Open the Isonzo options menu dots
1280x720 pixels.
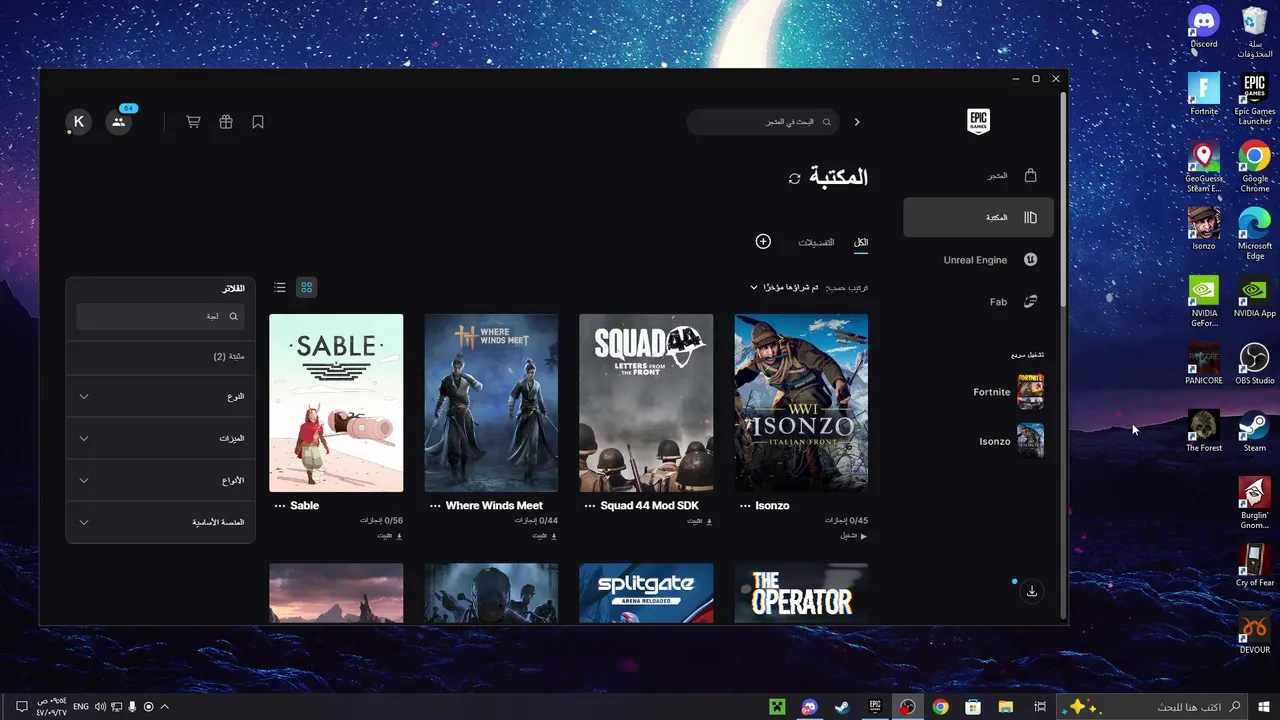click(745, 506)
